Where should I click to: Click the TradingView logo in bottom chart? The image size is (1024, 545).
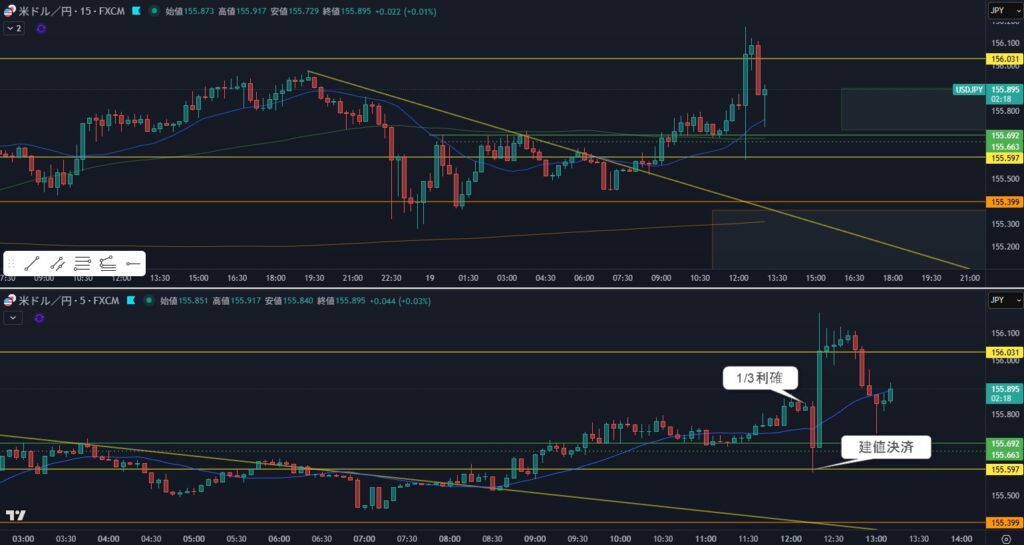(x=15, y=515)
